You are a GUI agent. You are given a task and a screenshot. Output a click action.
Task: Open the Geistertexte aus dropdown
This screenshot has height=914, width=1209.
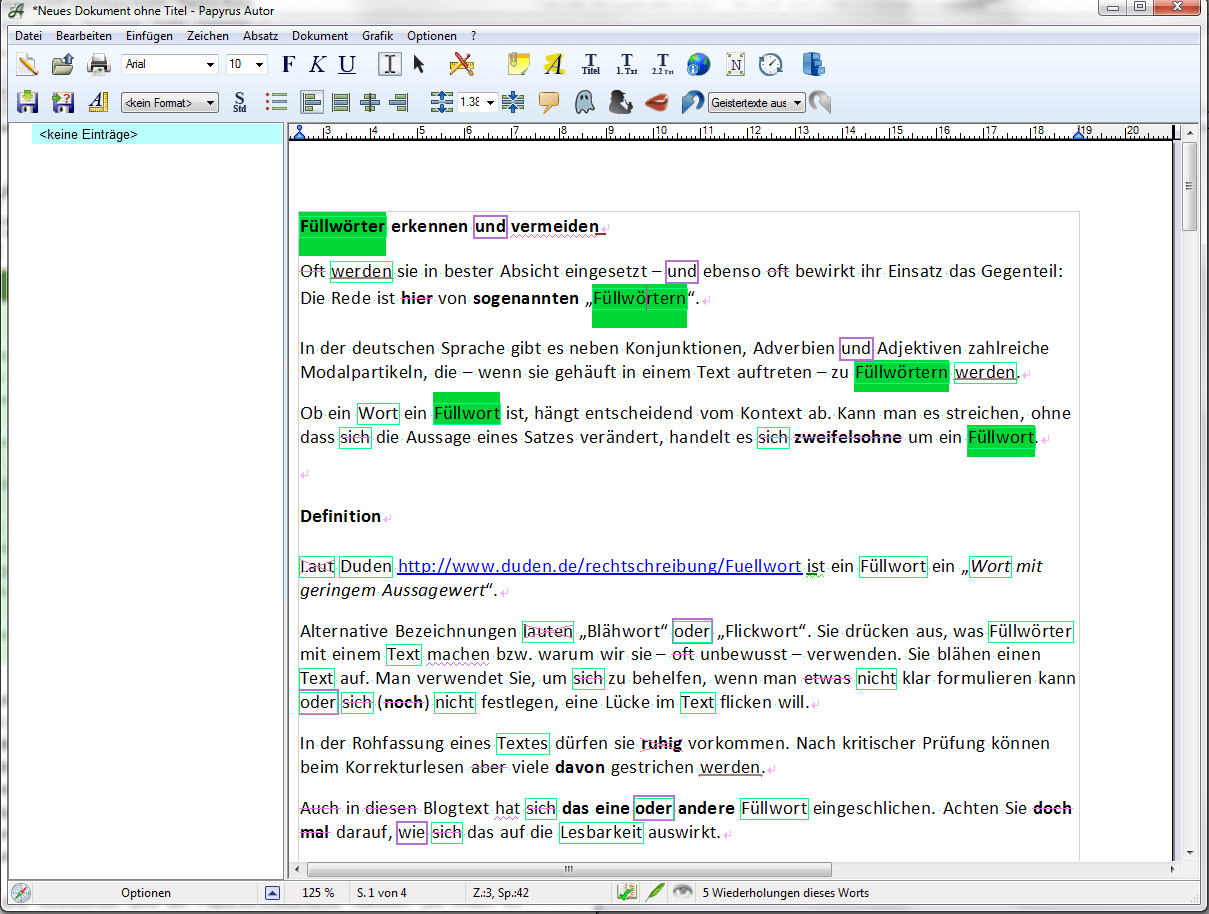click(x=756, y=102)
